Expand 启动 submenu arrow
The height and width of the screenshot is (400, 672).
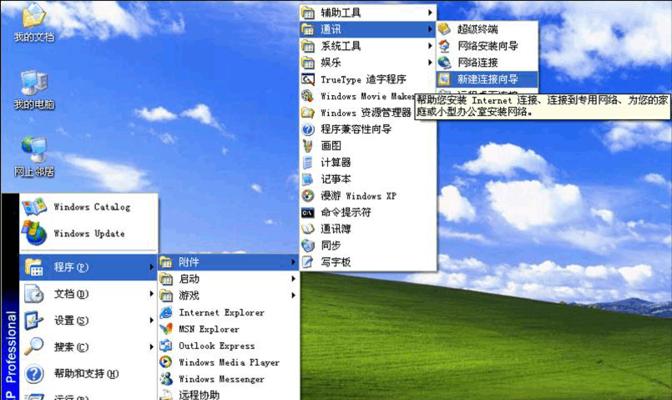tap(293, 279)
